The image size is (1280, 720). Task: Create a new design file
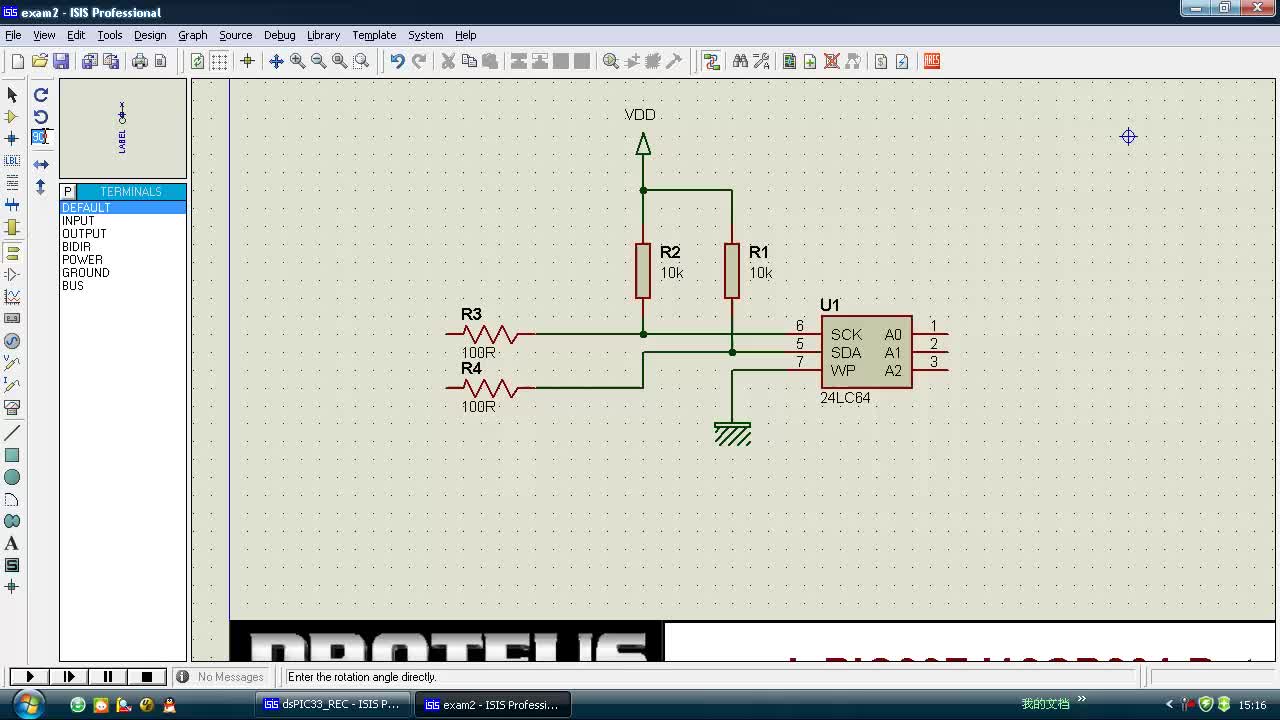[17, 61]
